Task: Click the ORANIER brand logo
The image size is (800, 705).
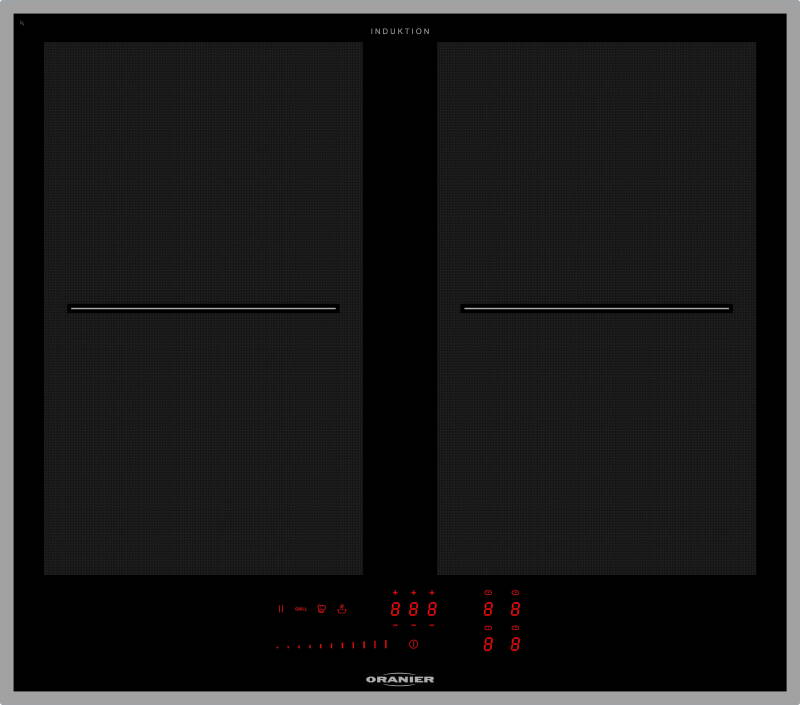Action: pyautogui.click(x=400, y=679)
